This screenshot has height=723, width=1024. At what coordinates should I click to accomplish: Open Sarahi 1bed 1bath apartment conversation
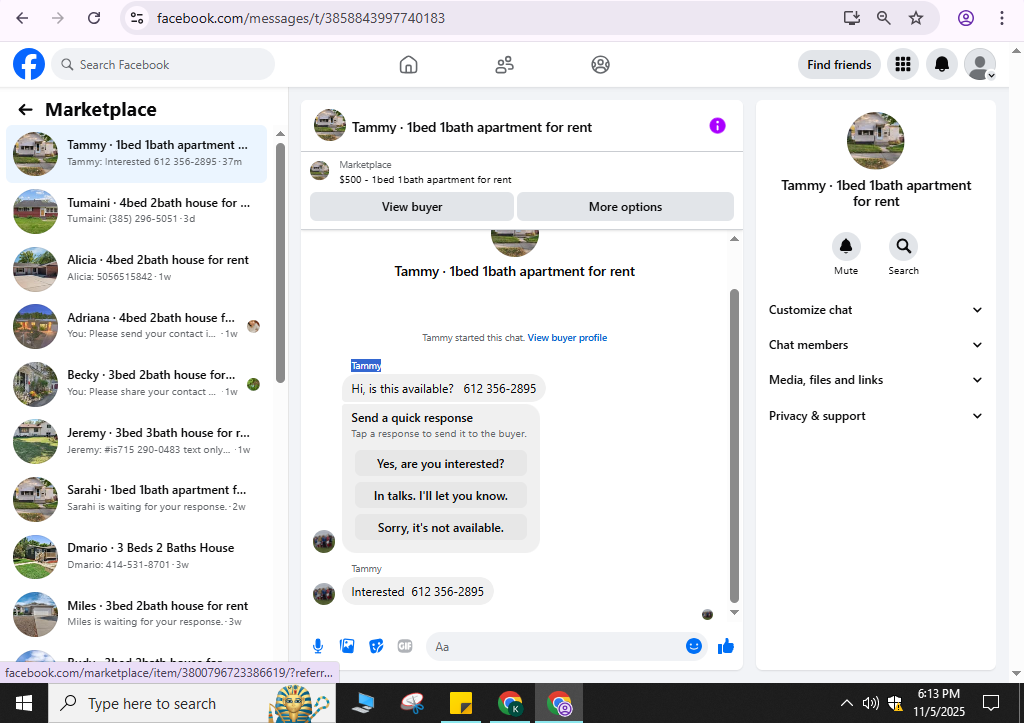pyautogui.click(x=136, y=499)
